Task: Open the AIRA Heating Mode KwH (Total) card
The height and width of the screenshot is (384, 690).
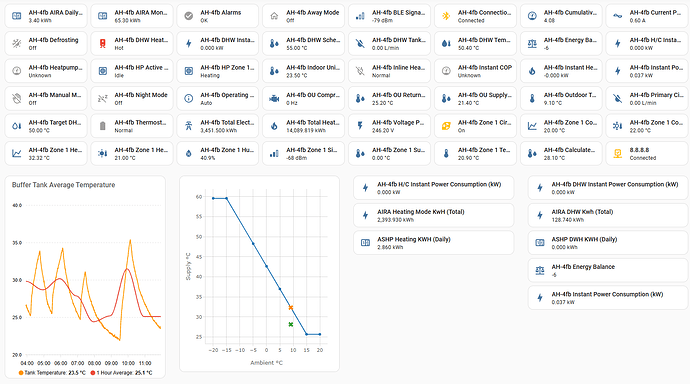Action: [433, 215]
